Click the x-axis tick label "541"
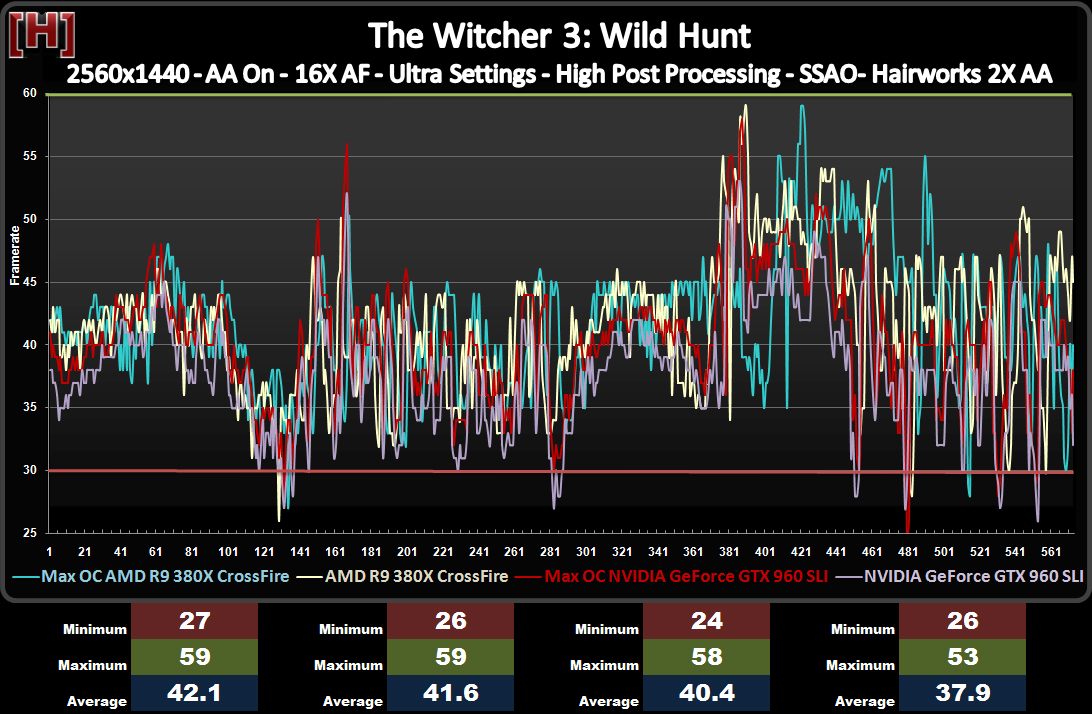Viewport: 1092px width, 714px height. 1015,552
